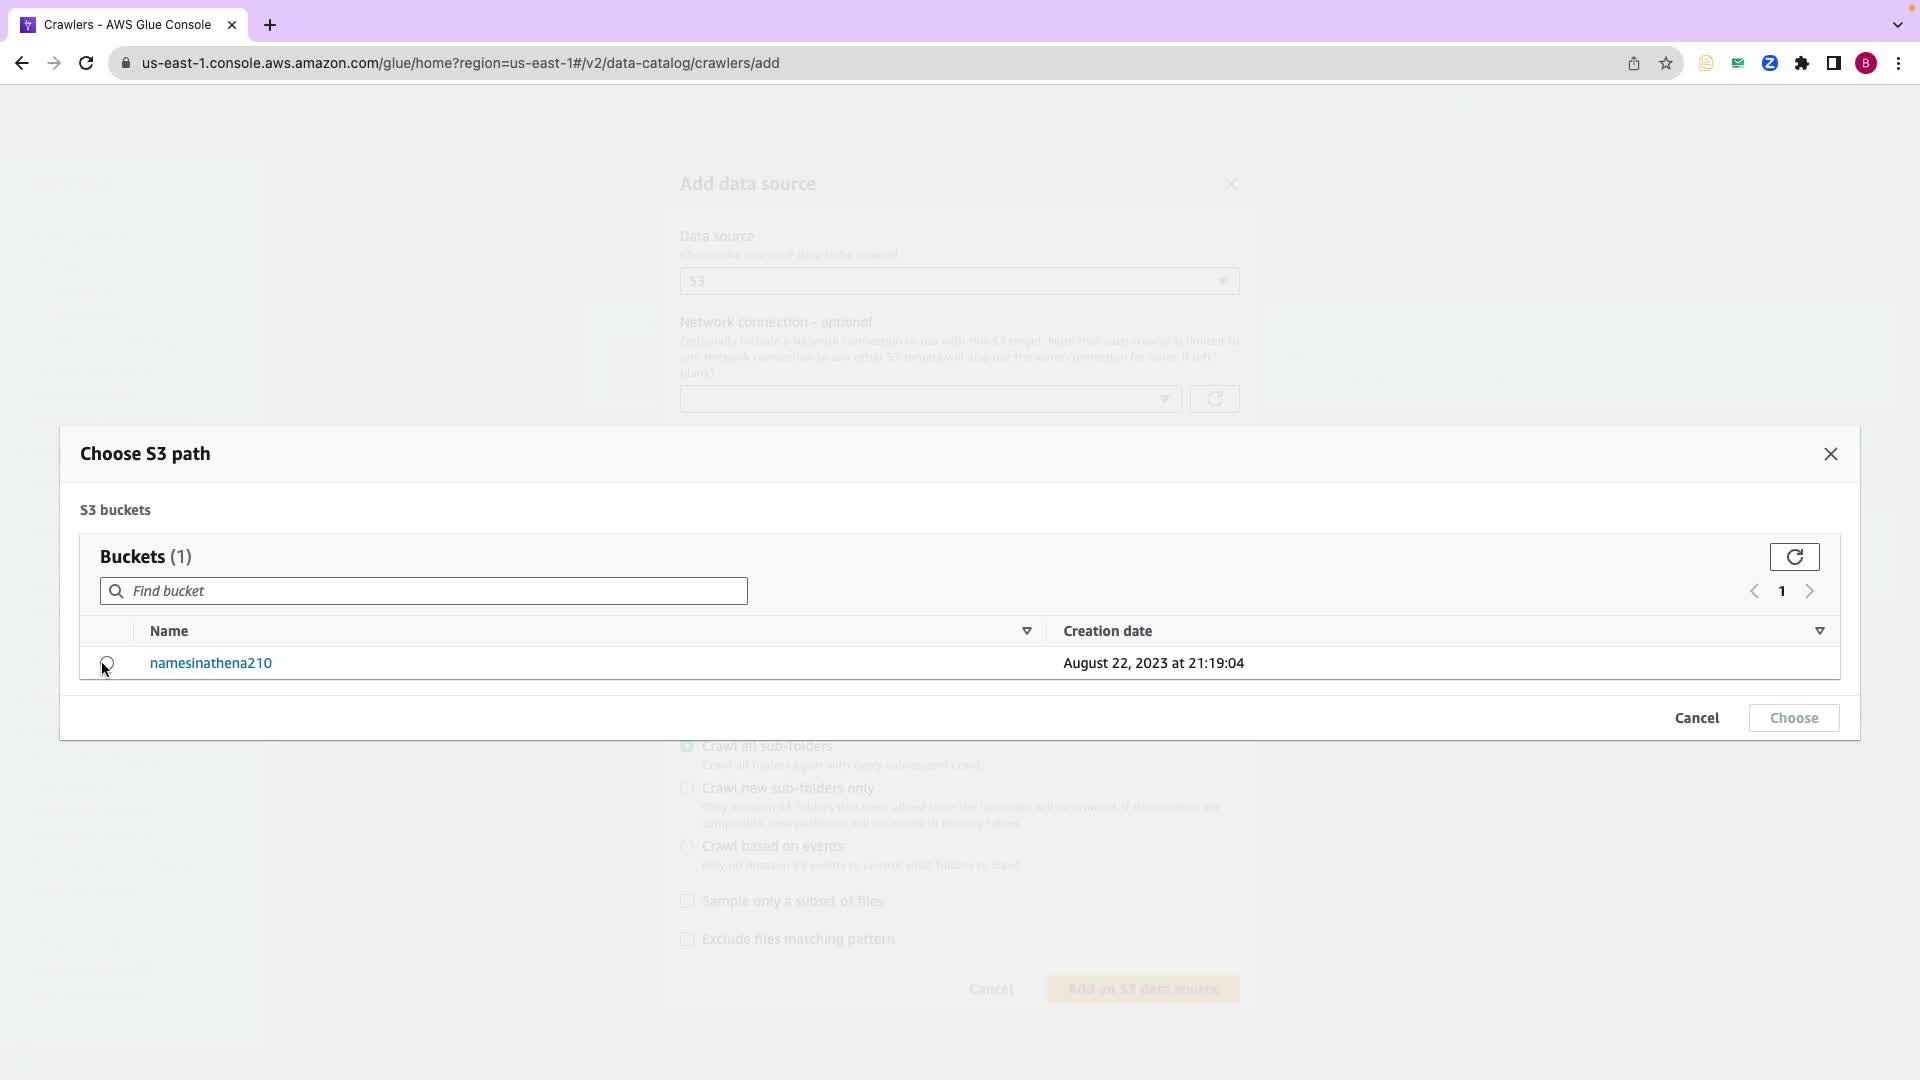Viewport: 1920px width, 1080px height.
Task: Switch to Crawlers - AWS Glue Console tab
Action: click(127, 25)
